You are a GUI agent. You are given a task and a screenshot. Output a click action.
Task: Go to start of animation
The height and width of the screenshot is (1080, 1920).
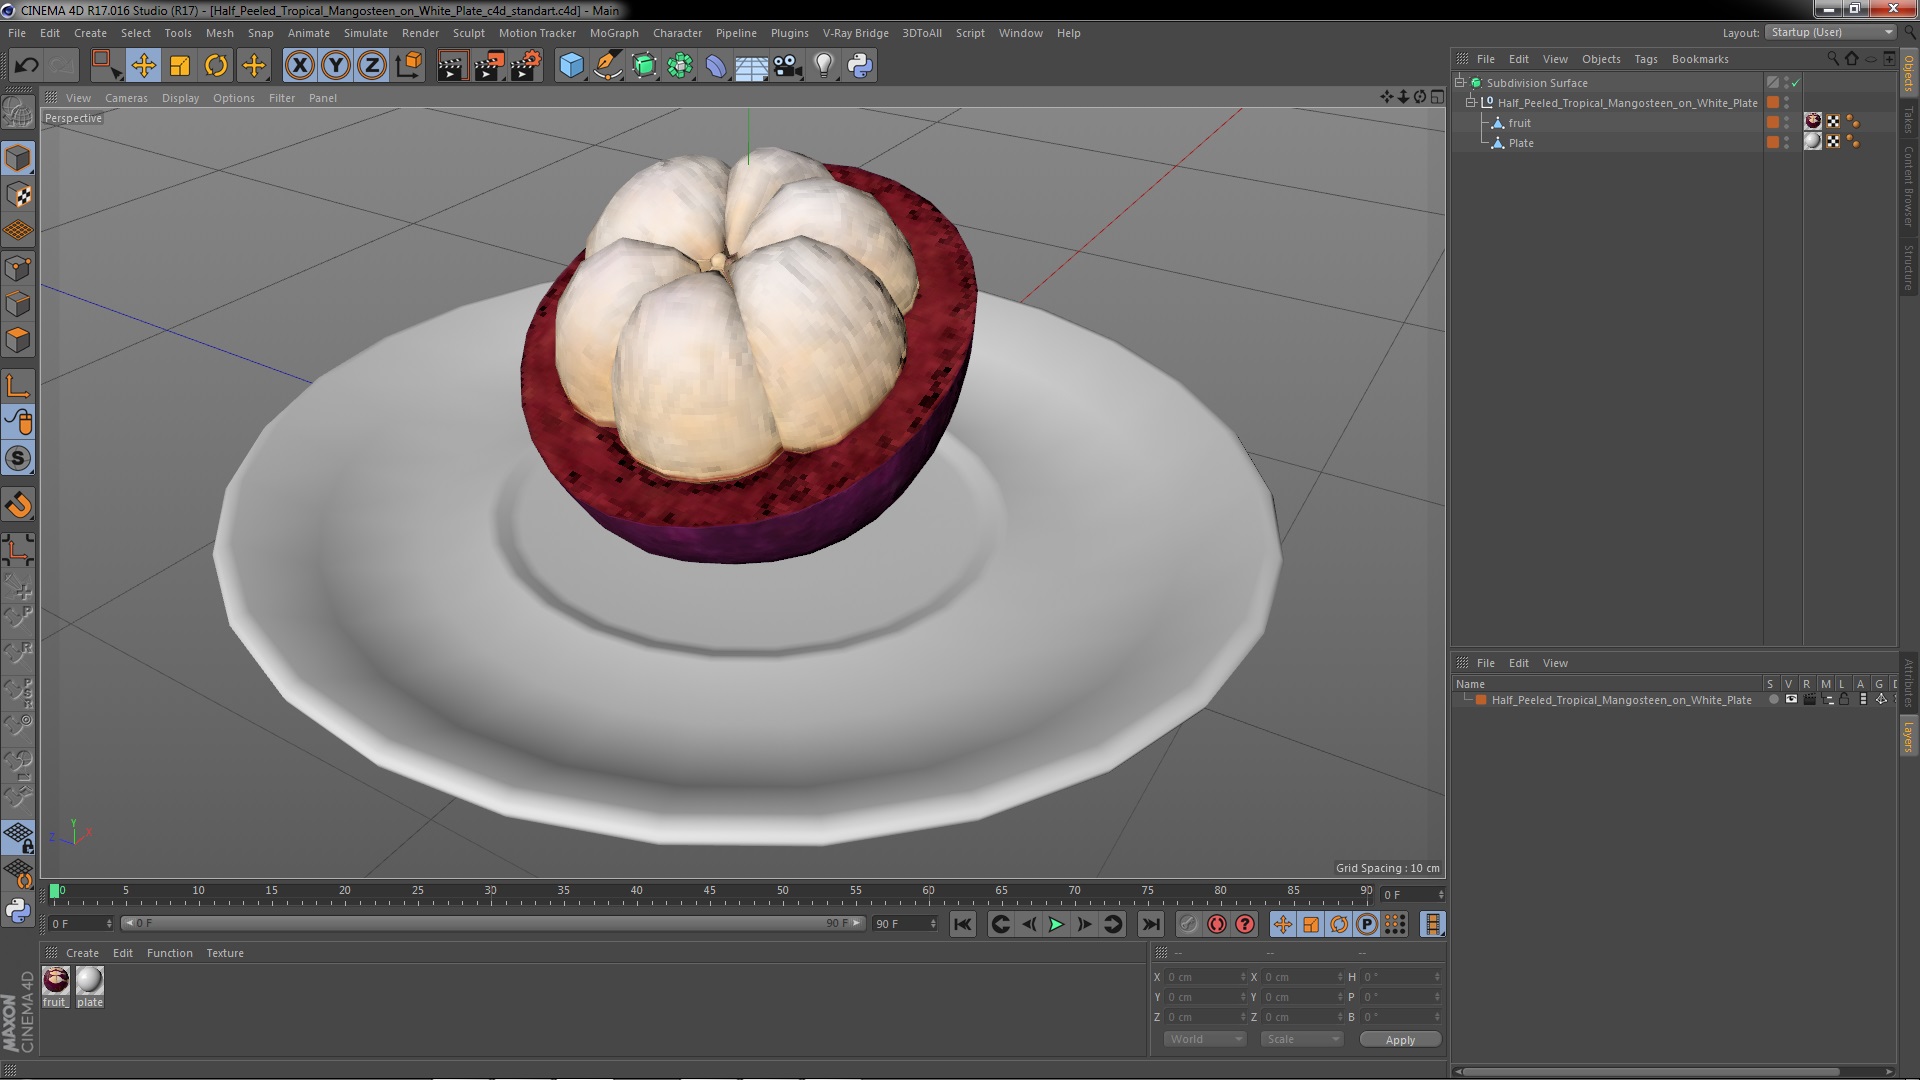pyautogui.click(x=962, y=925)
